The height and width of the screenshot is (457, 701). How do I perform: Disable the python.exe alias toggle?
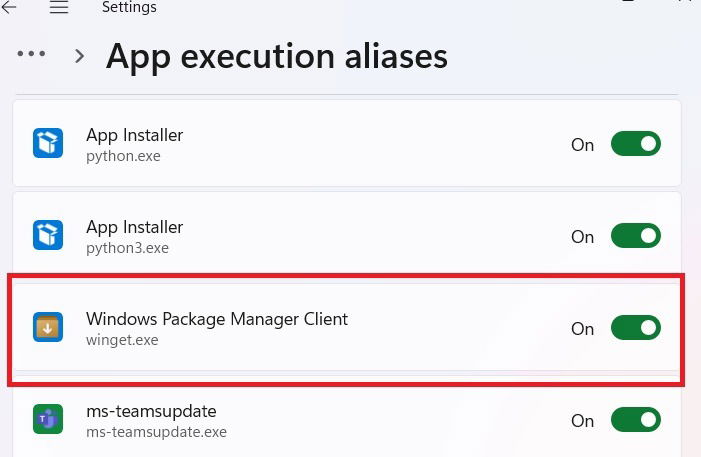635,144
